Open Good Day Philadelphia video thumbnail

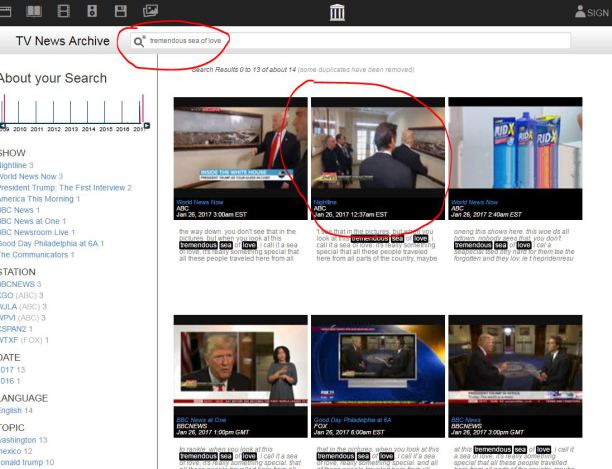tap(378, 365)
